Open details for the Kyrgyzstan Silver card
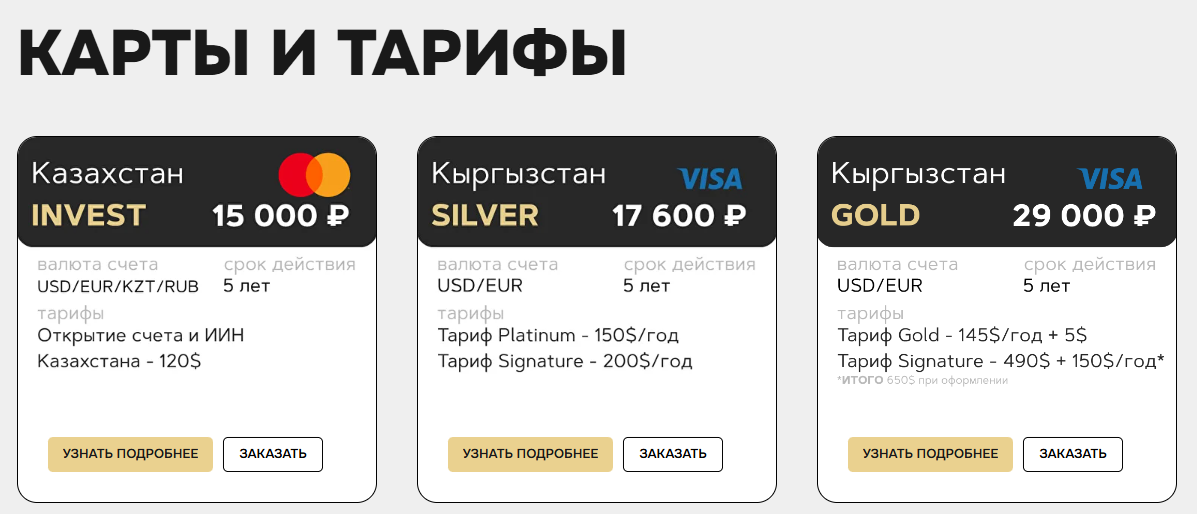1197x514 pixels. pyautogui.click(x=531, y=454)
